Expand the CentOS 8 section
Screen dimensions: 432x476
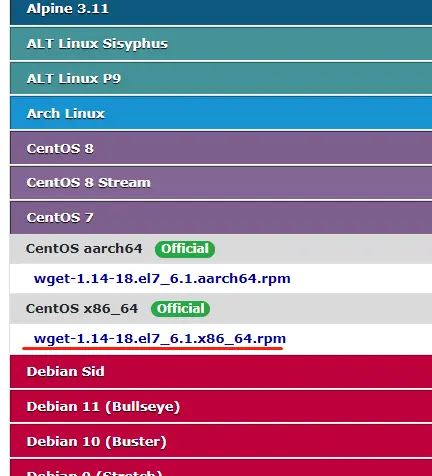click(x=221, y=148)
